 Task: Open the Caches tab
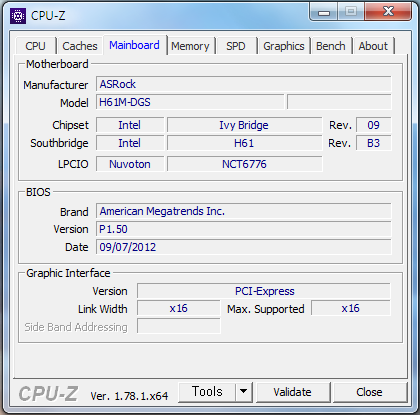click(80, 46)
